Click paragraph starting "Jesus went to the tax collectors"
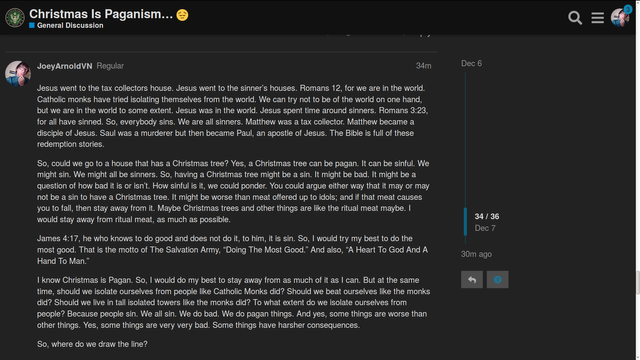Screen dimensions: 640x360 (x=233, y=116)
